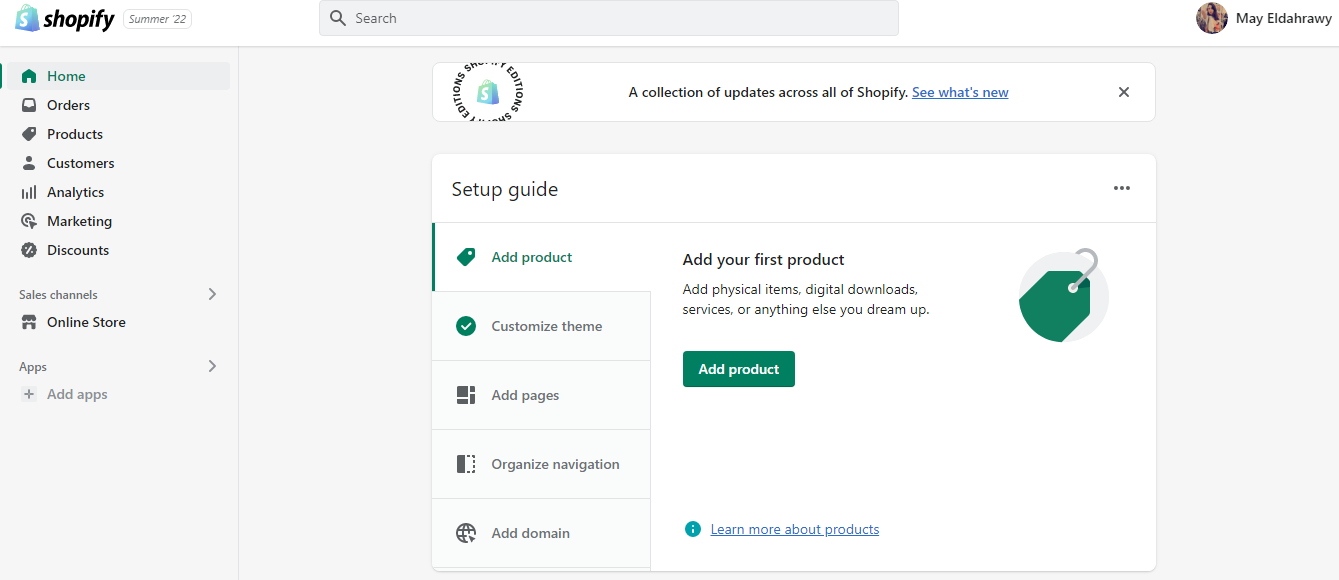Click the Products tag icon in sidebar

click(x=29, y=134)
